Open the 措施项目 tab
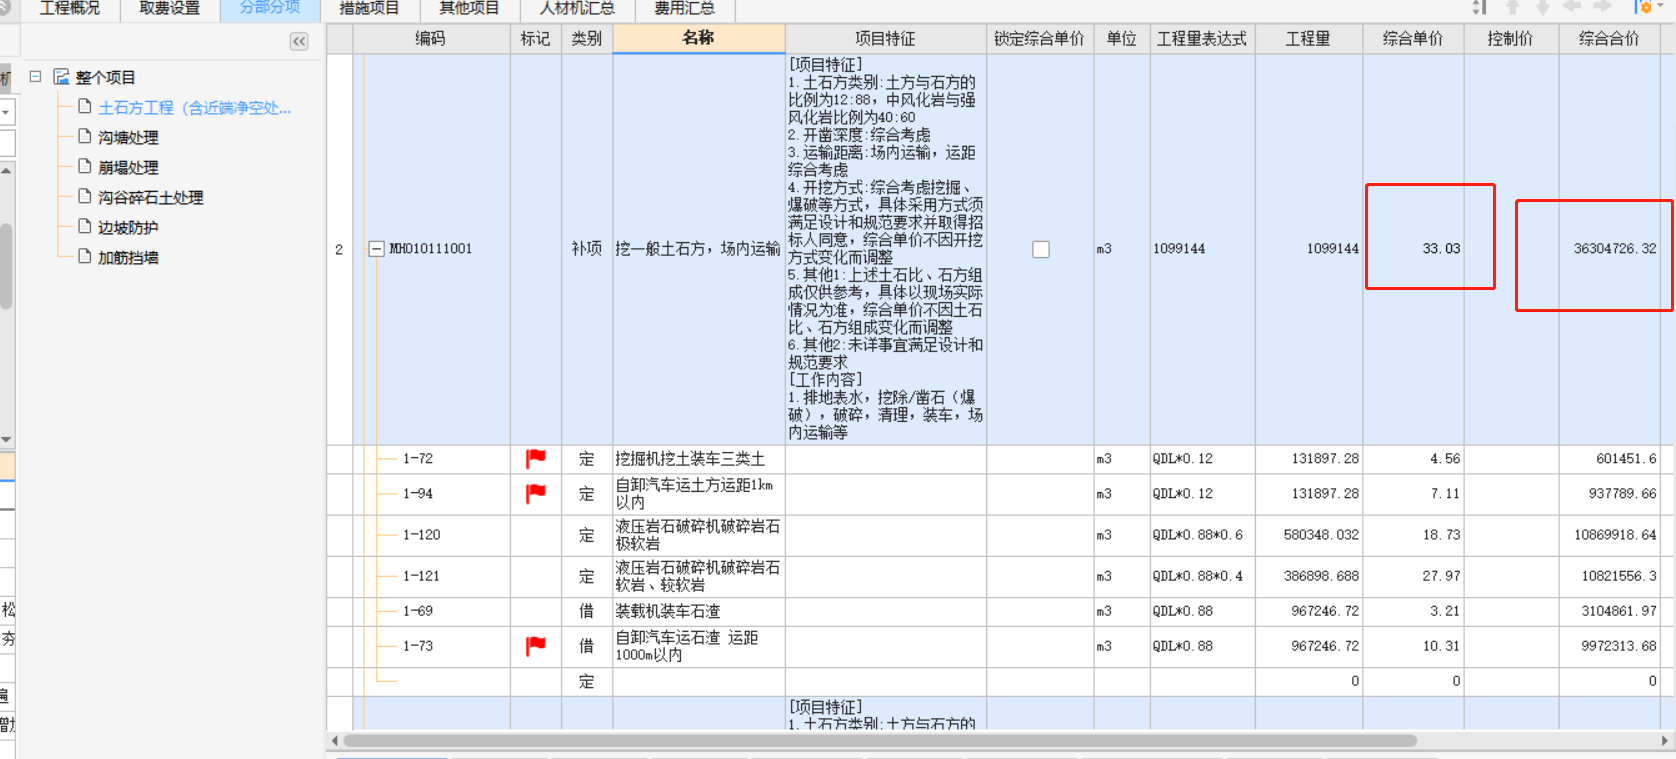1676x759 pixels. pyautogui.click(x=369, y=9)
